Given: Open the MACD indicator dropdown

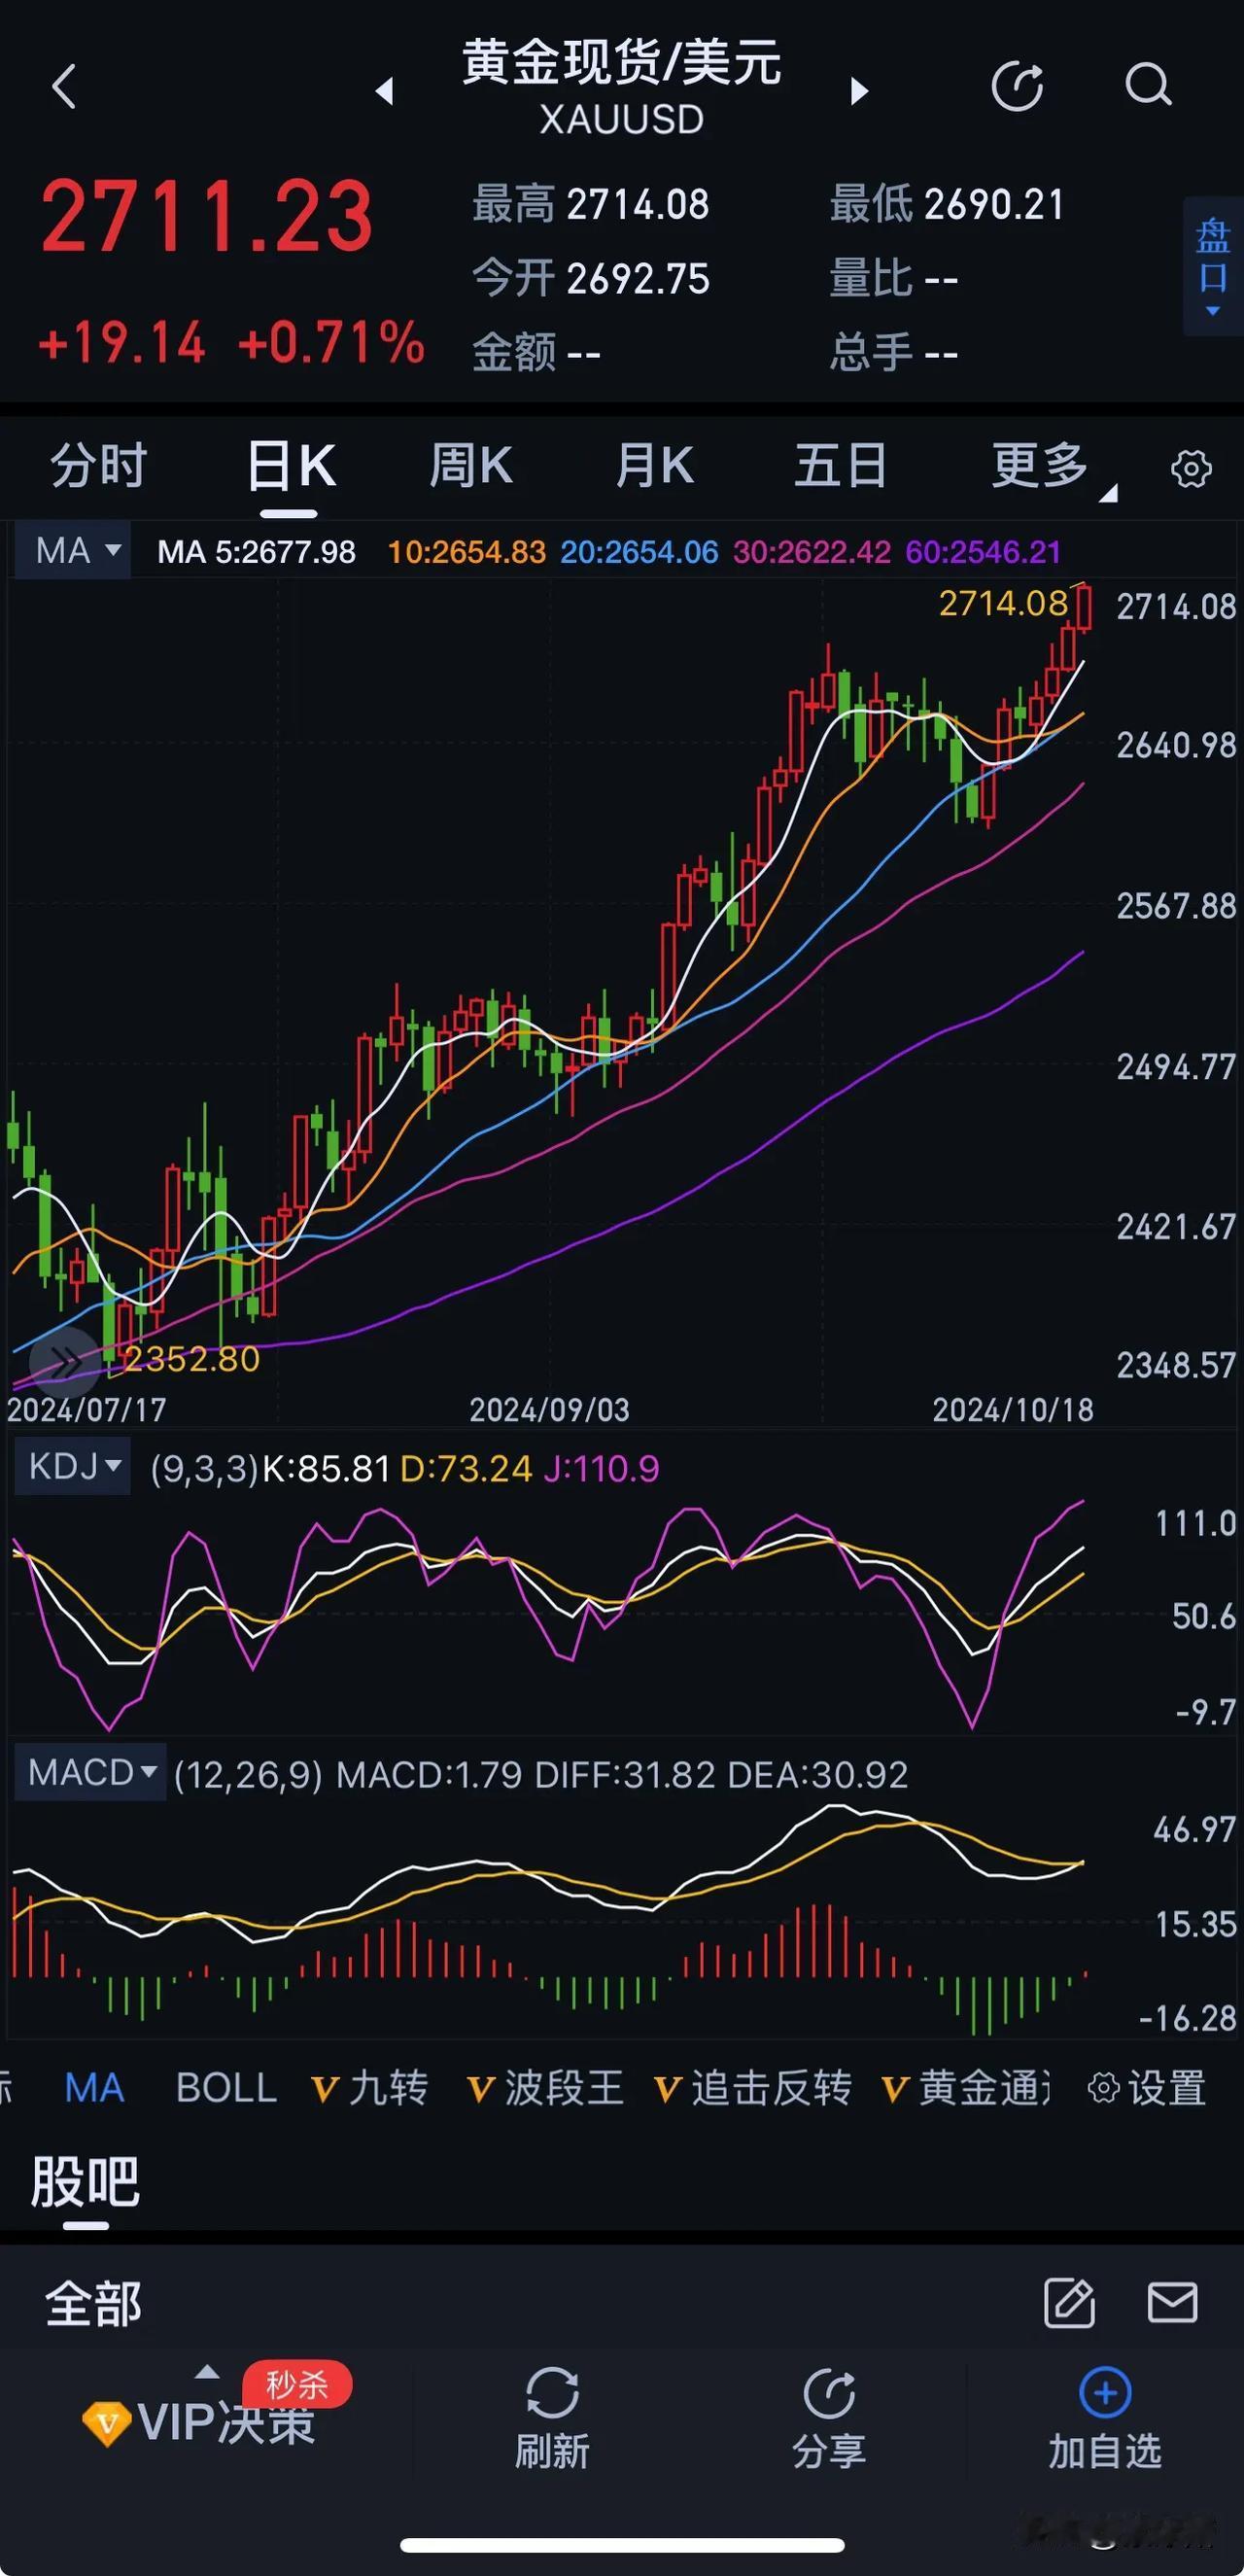Looking at the screenshot, I should (x=90, y=1773).
